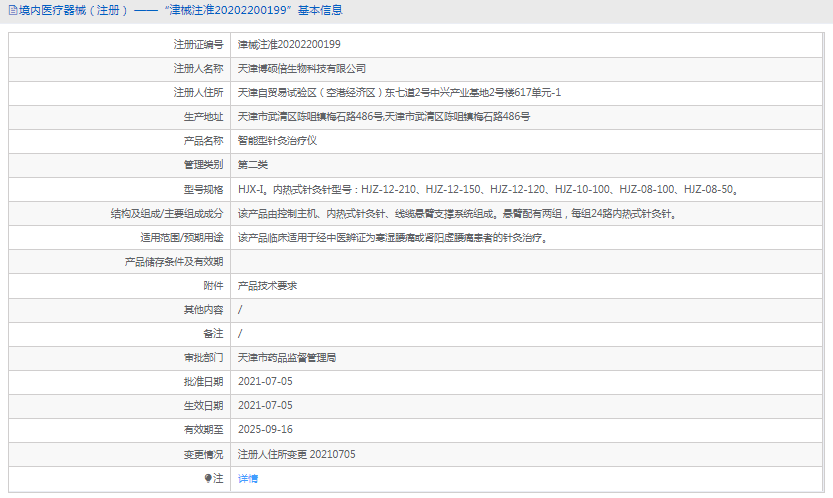Viewport: 833px width, 498px height.
Task: Click the 审批部门 row label
Action: [203, 358]
